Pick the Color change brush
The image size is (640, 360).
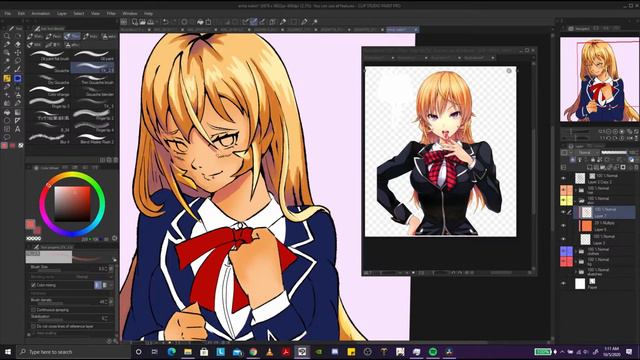49,91
